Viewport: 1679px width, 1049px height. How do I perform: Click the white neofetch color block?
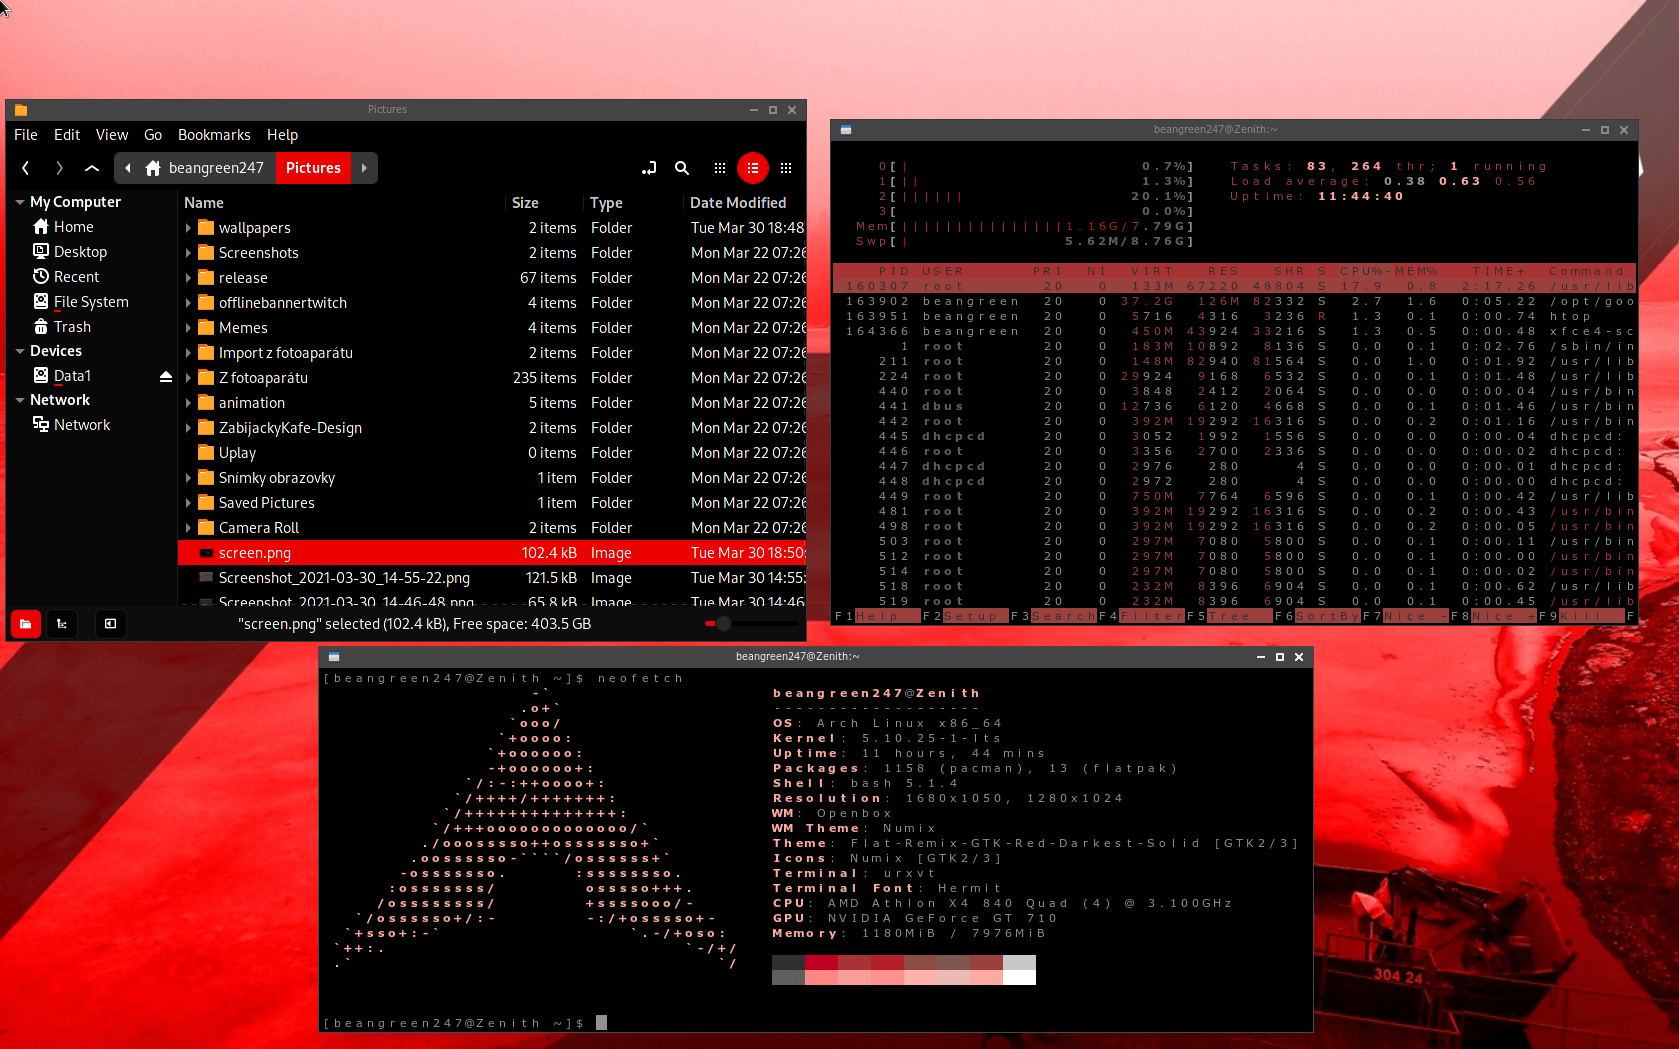(1019, 978)
